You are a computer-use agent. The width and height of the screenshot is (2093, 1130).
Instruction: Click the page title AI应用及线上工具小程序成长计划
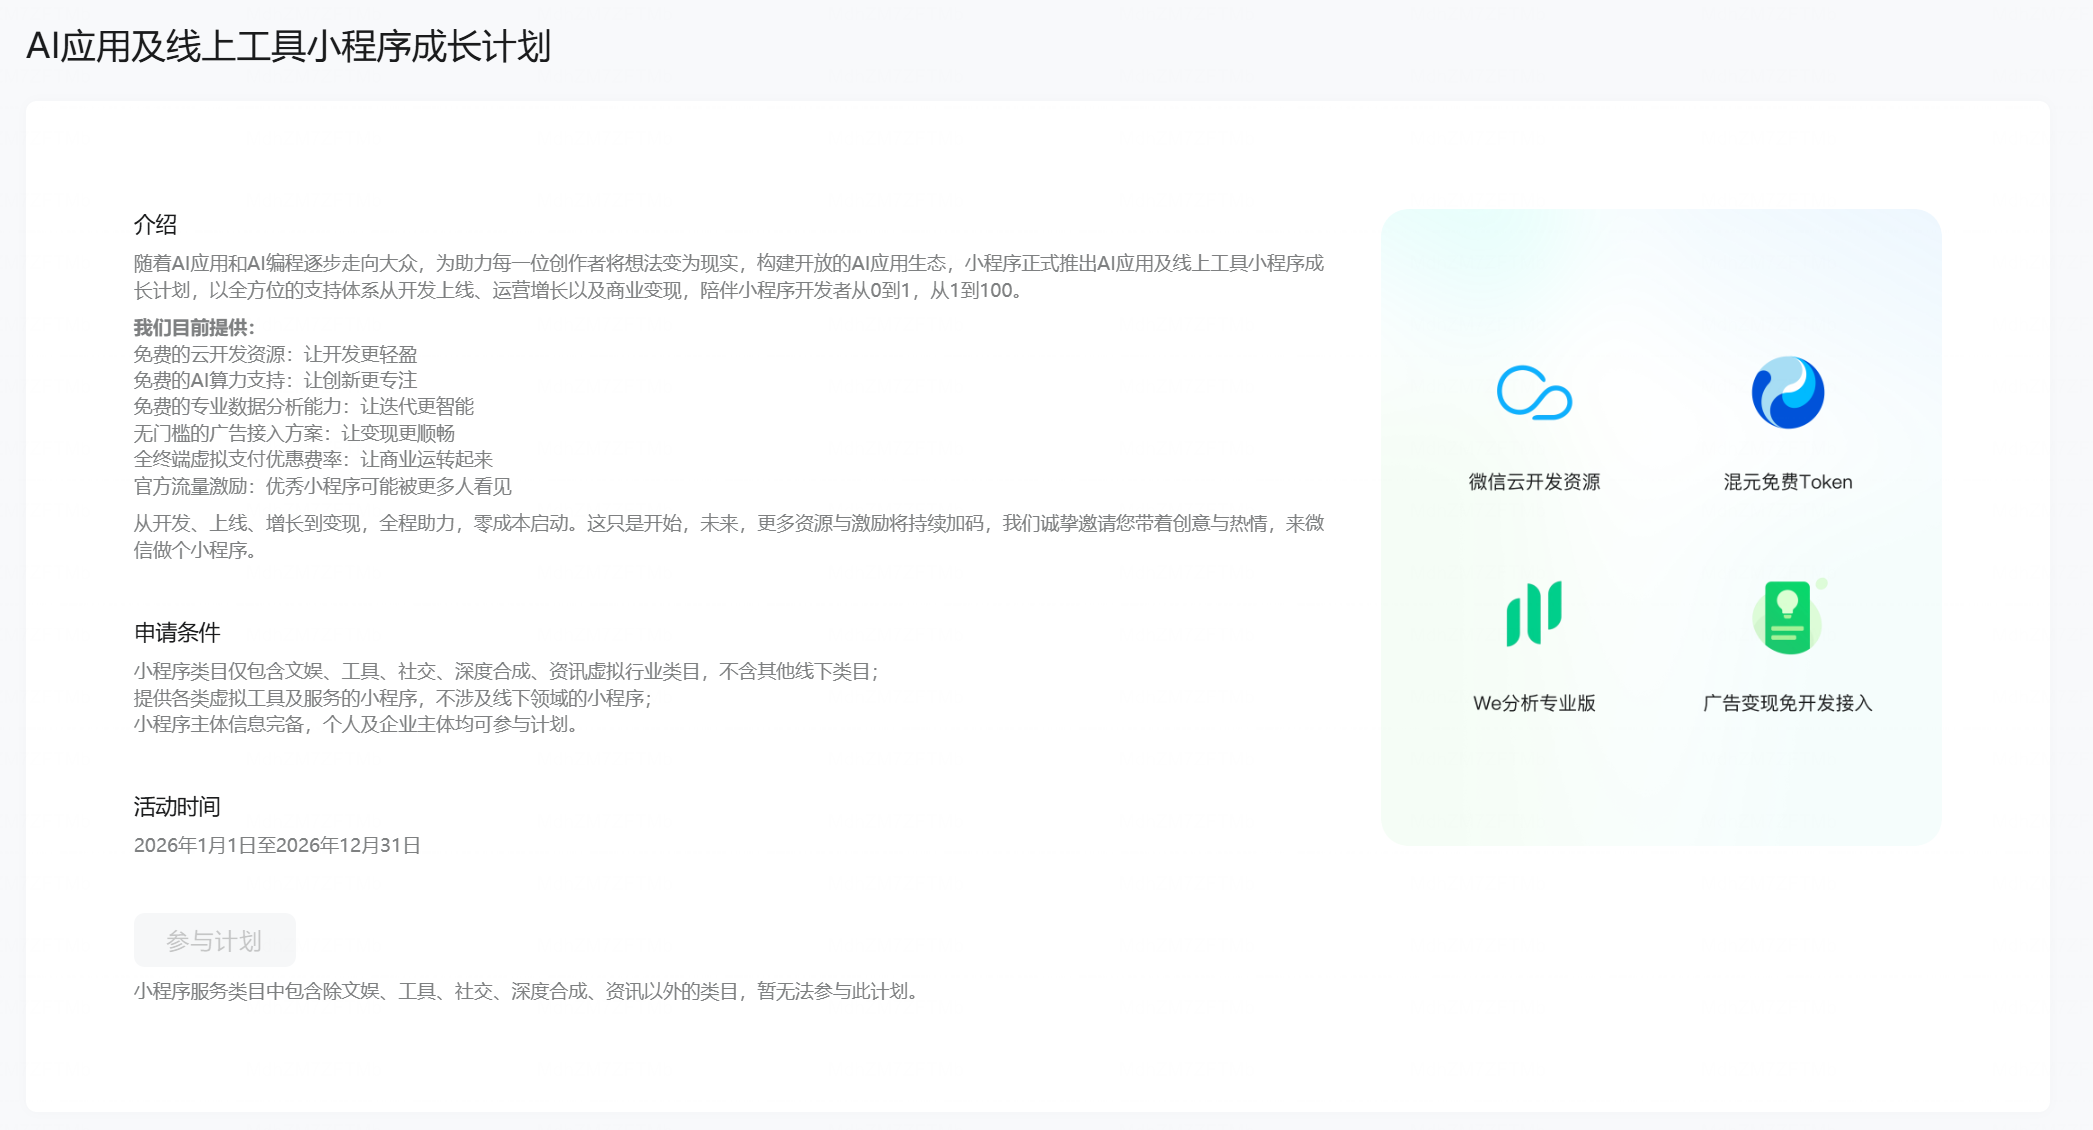tap(288, 46)
